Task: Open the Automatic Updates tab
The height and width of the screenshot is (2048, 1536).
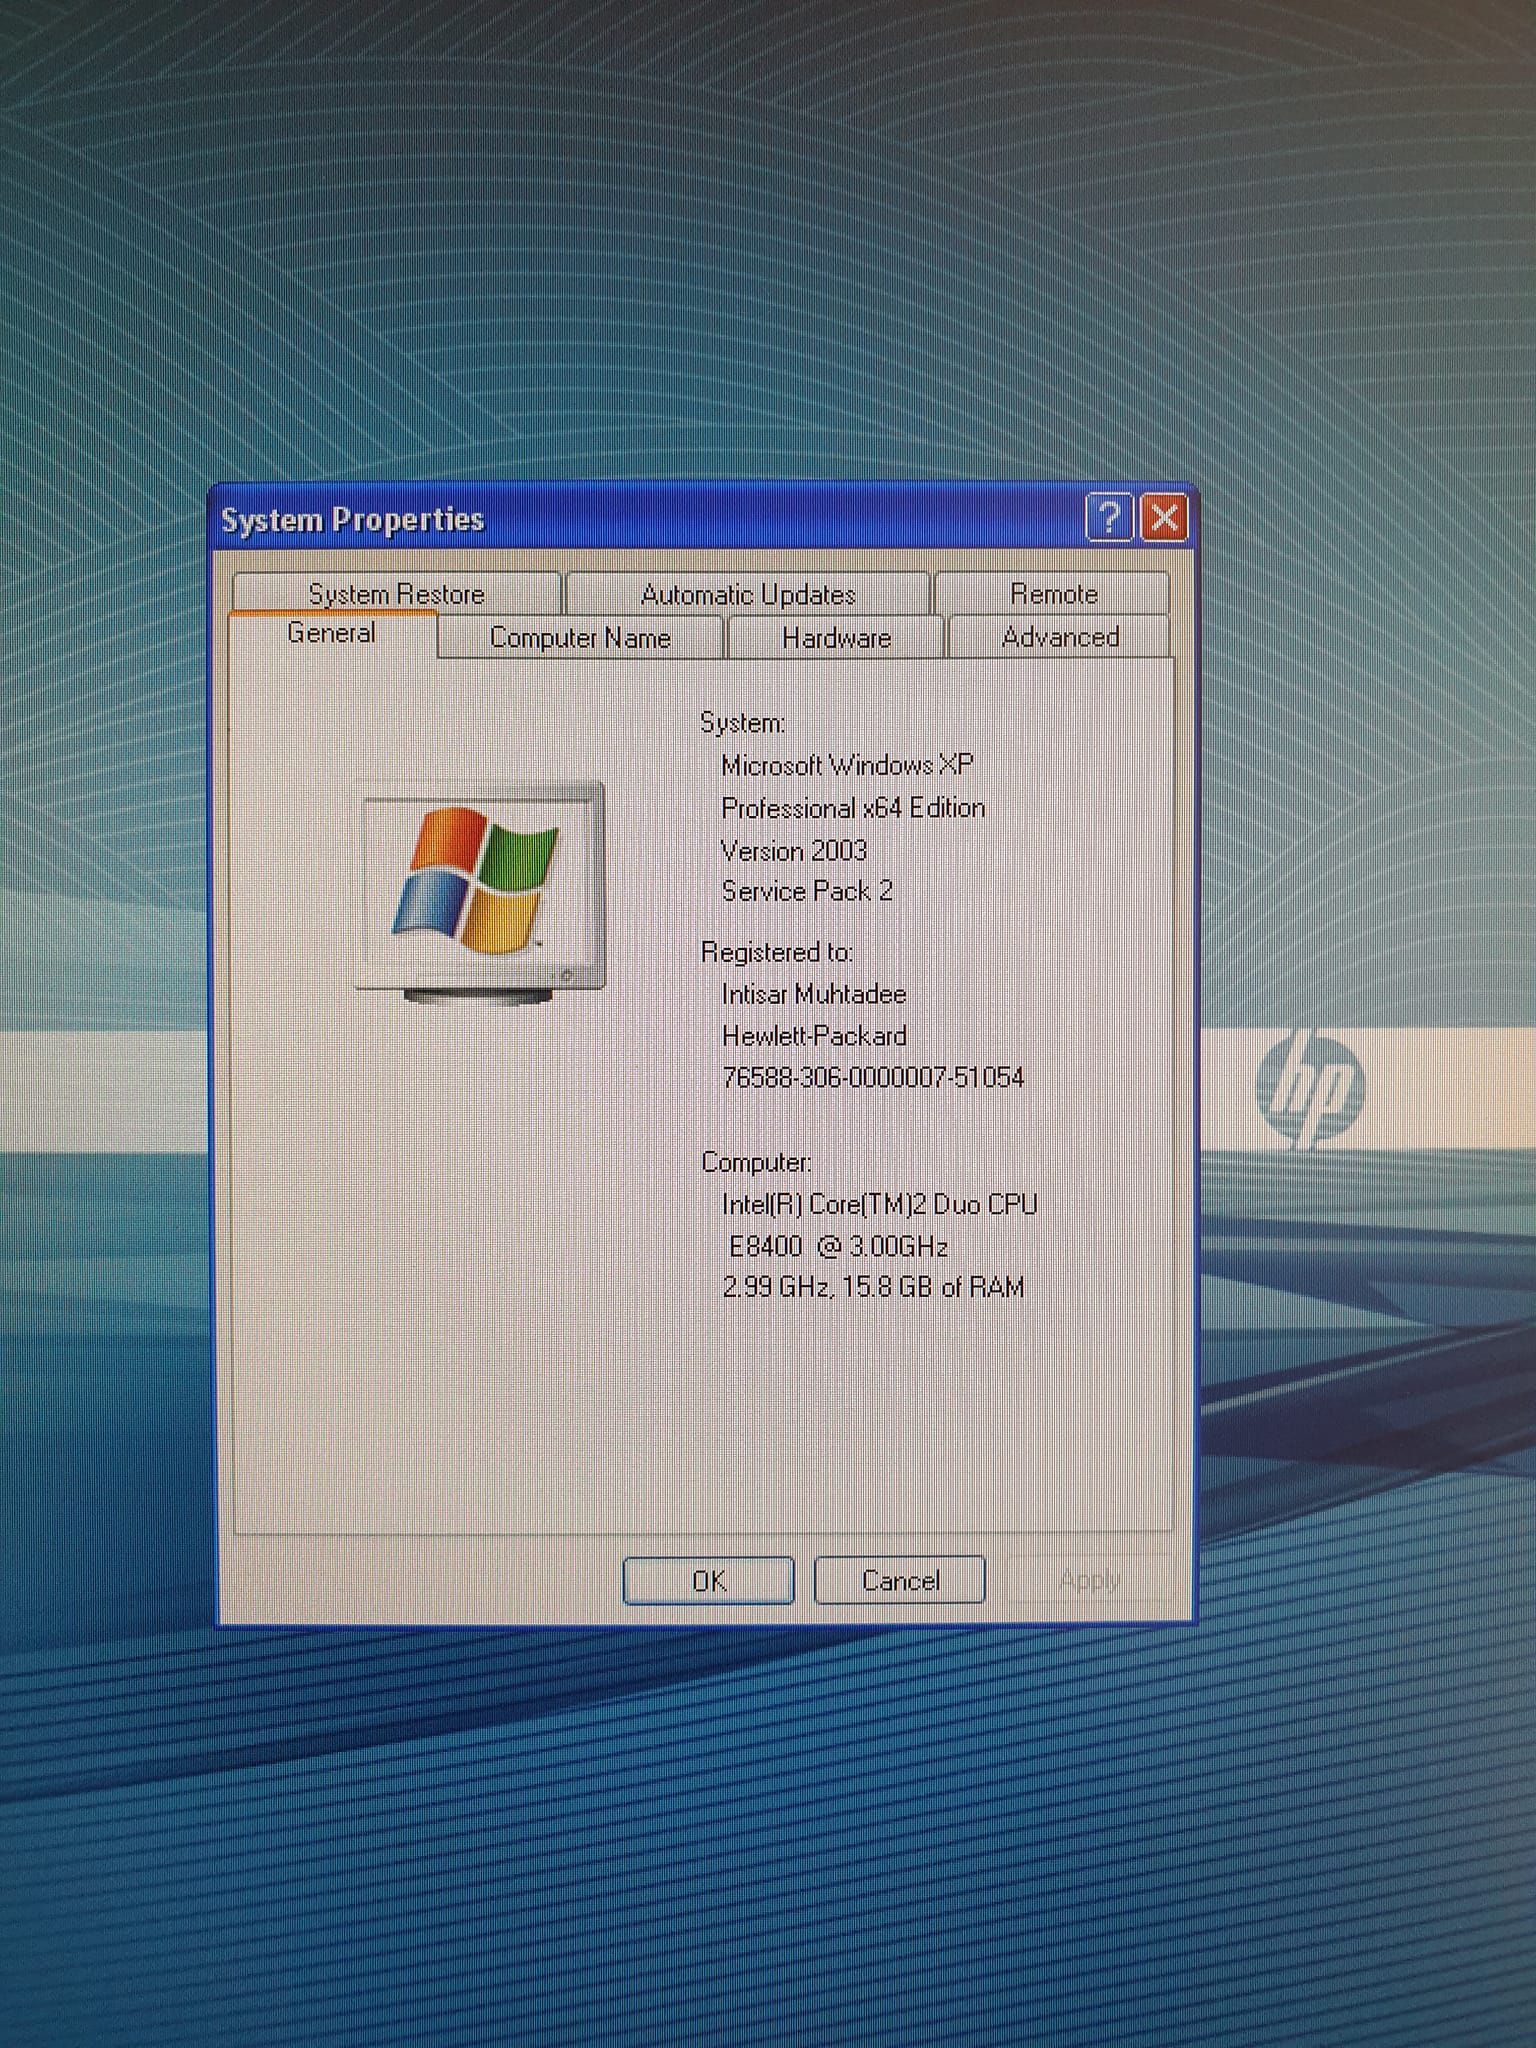Action: tap(748, 594)
